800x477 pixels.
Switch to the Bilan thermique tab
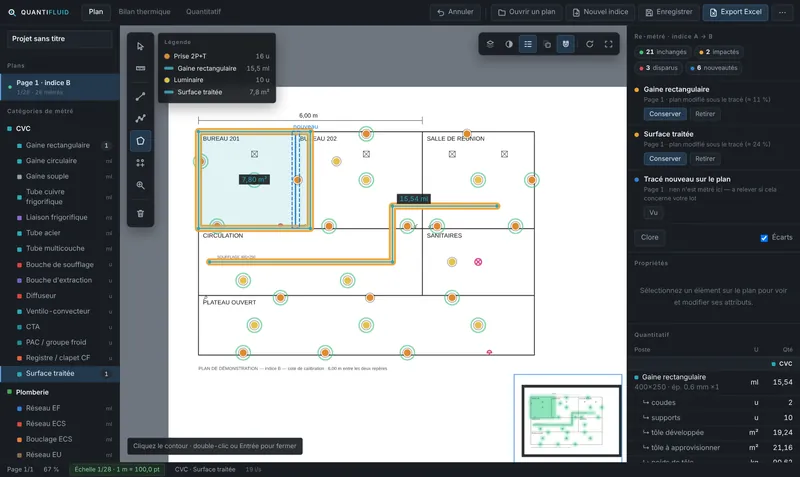pyautogui.click(x=144, y=12)
